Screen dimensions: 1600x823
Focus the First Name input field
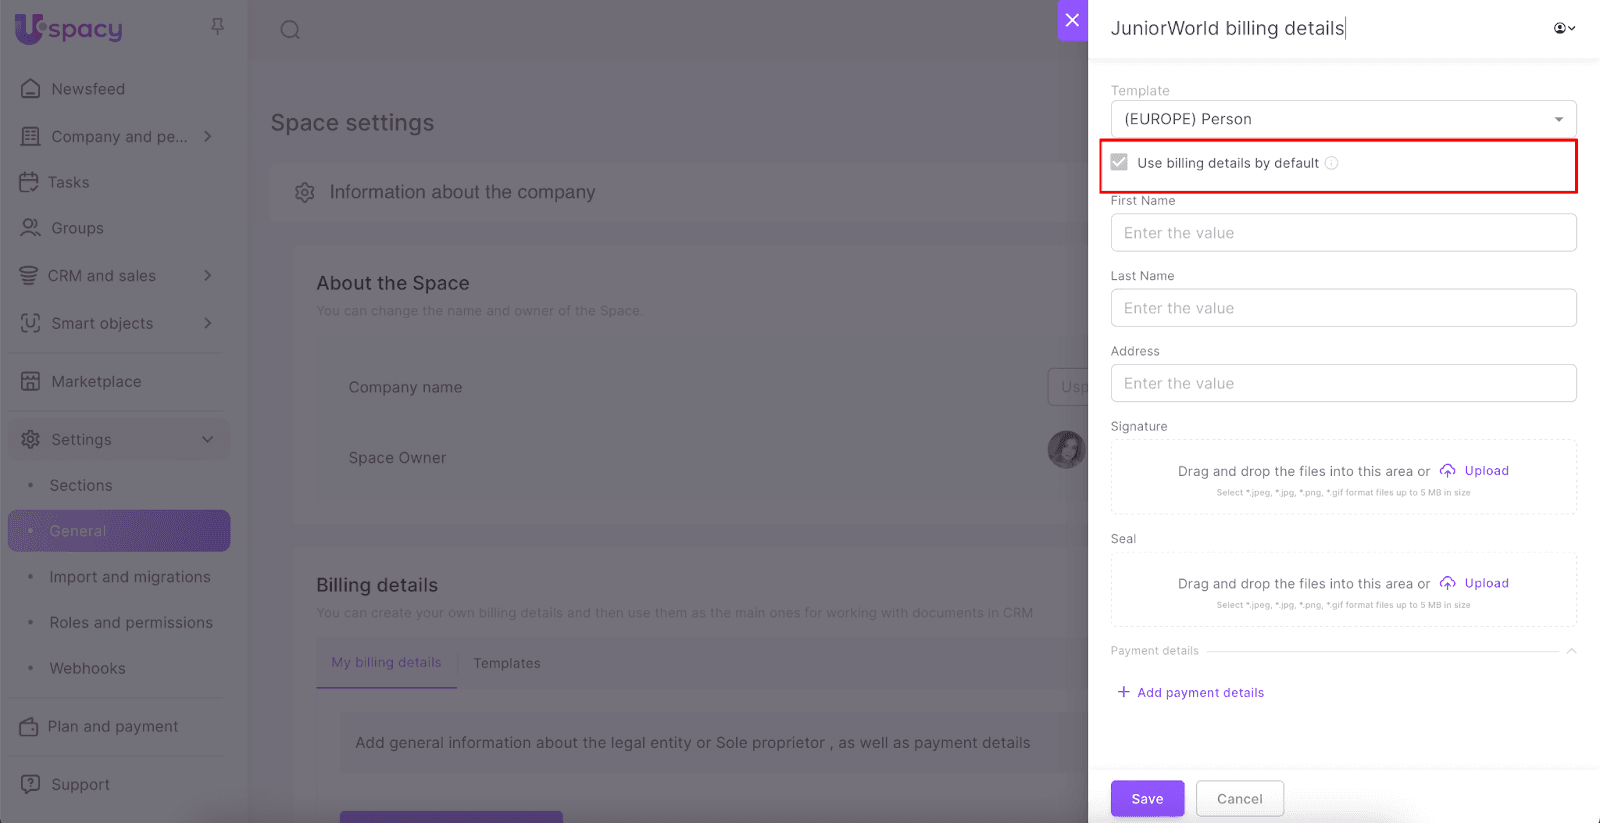1343,233
